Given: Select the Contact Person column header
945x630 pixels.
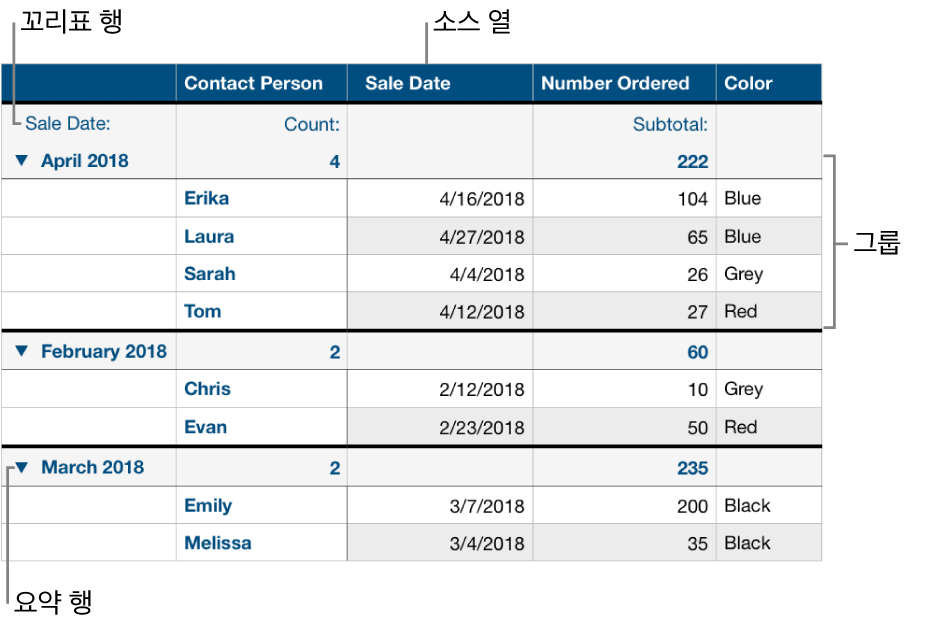Looking at the screenshot, I should click(x=254, y=84).
